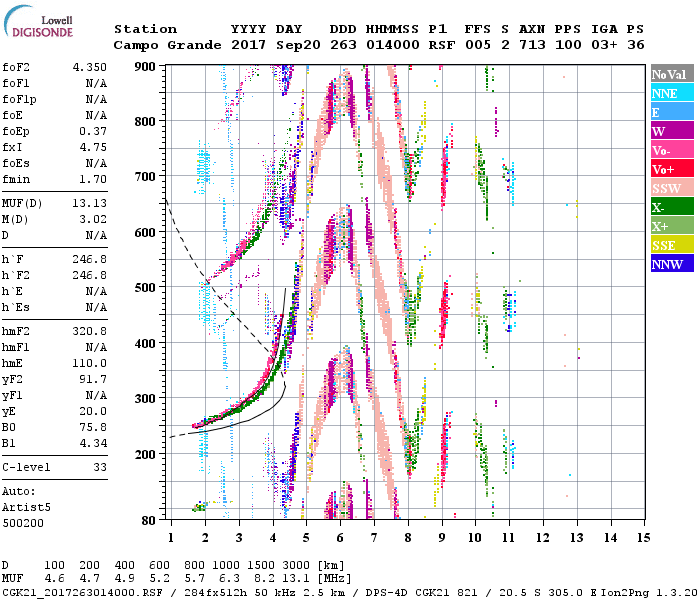Click the C-level value 33
Image resolution: width=700 pixels, height=600 pixels.
click(x=100, y=467)
